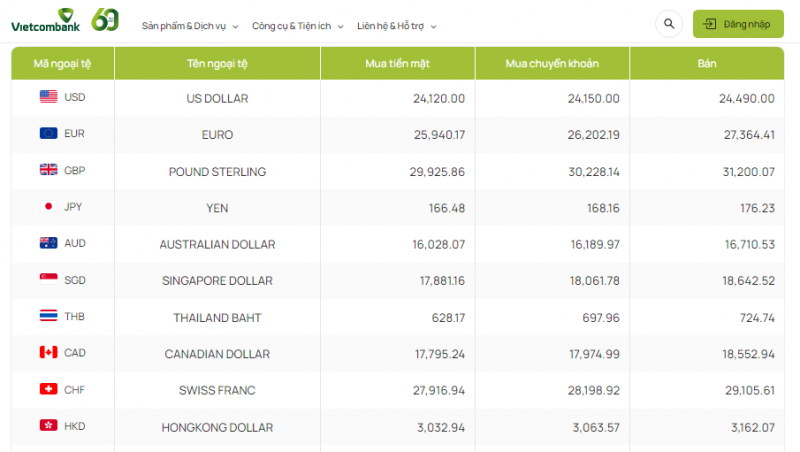
Task: Expand chevron beside Công cụ & Tiện ích
Action: (x=340, y=27)
